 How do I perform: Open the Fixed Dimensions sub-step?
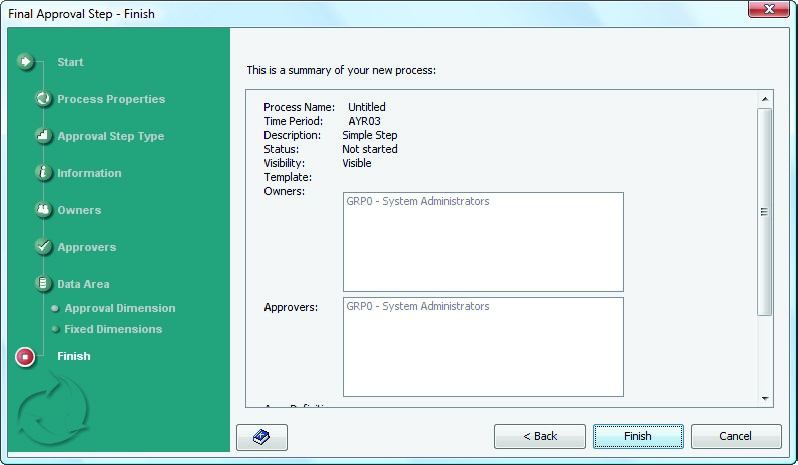pyautogui.click(x=113, y=329)
